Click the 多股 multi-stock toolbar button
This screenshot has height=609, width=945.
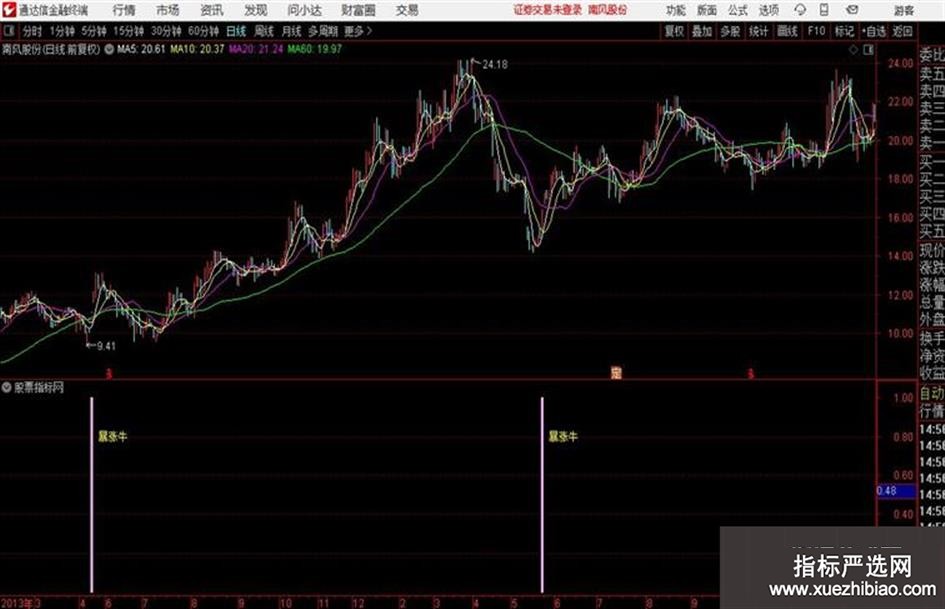pos(730,31)
